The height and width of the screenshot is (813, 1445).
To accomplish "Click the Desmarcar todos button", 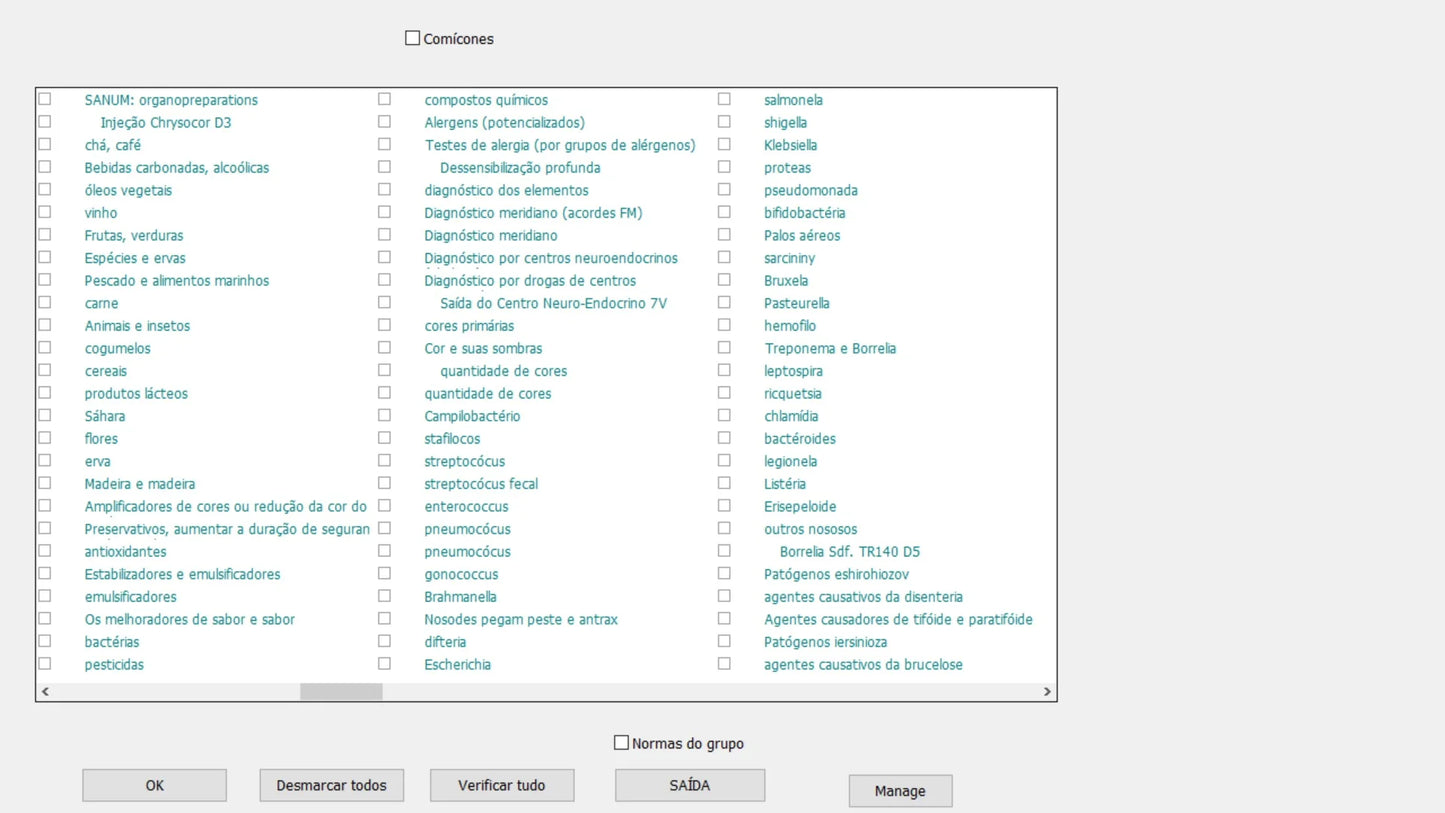I will (x=331, y=785).
